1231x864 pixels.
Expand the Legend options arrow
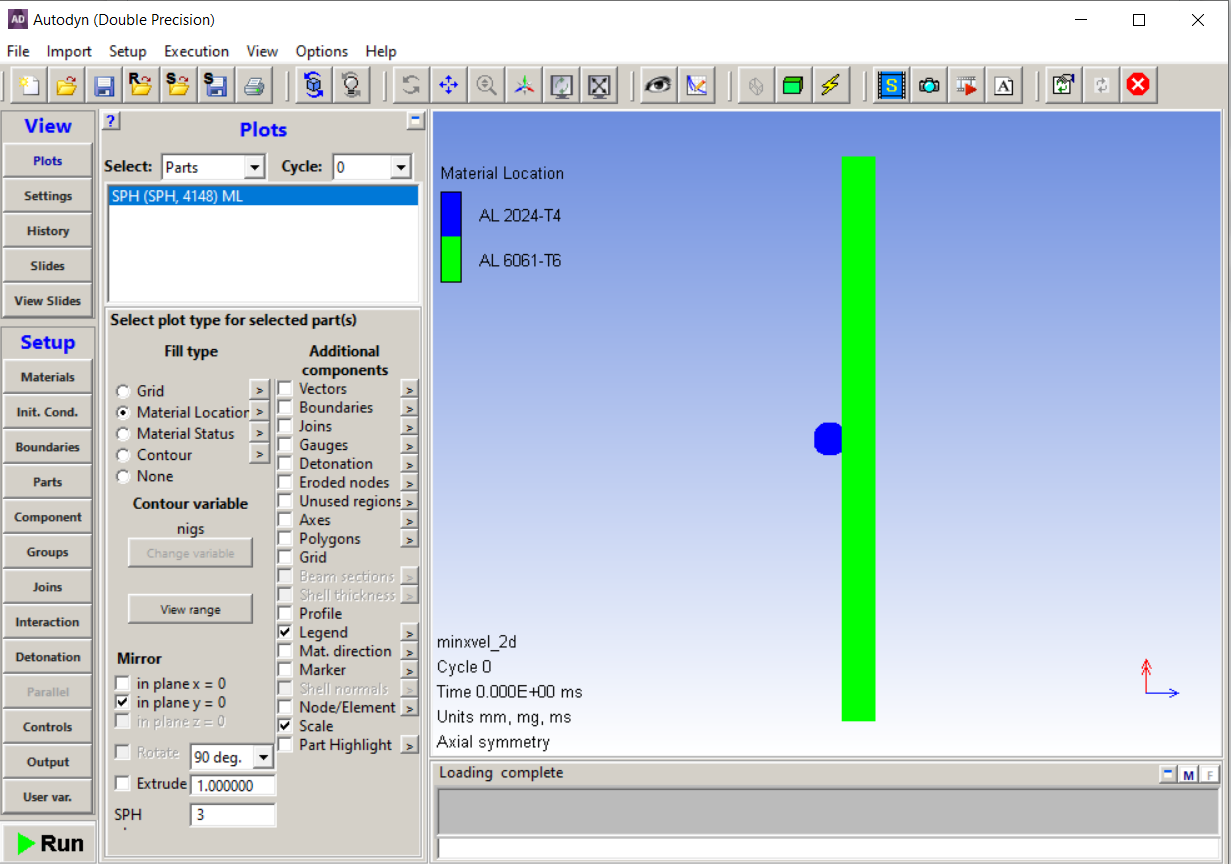(x=410, y=633)
